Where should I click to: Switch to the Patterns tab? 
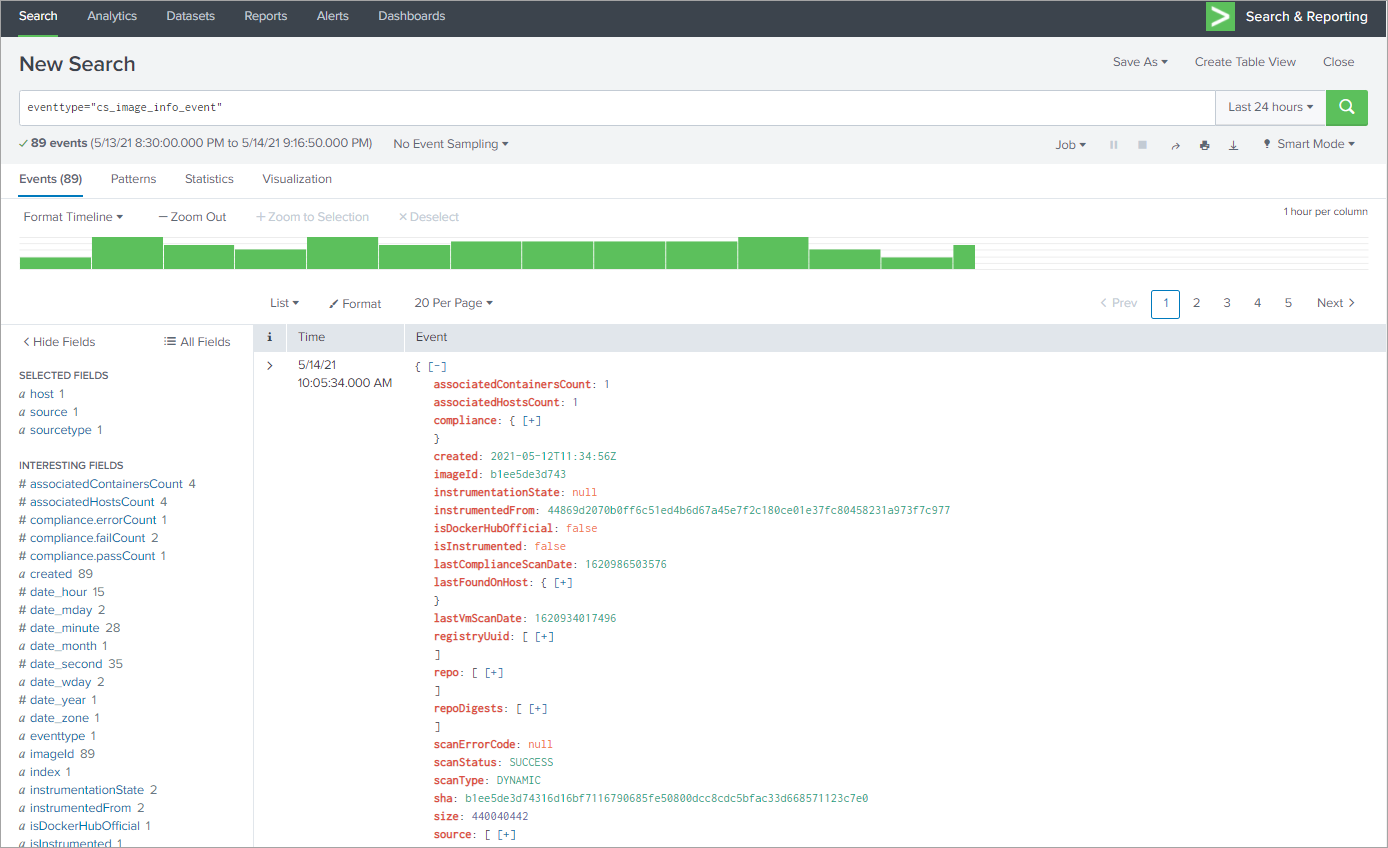(133, 179)
